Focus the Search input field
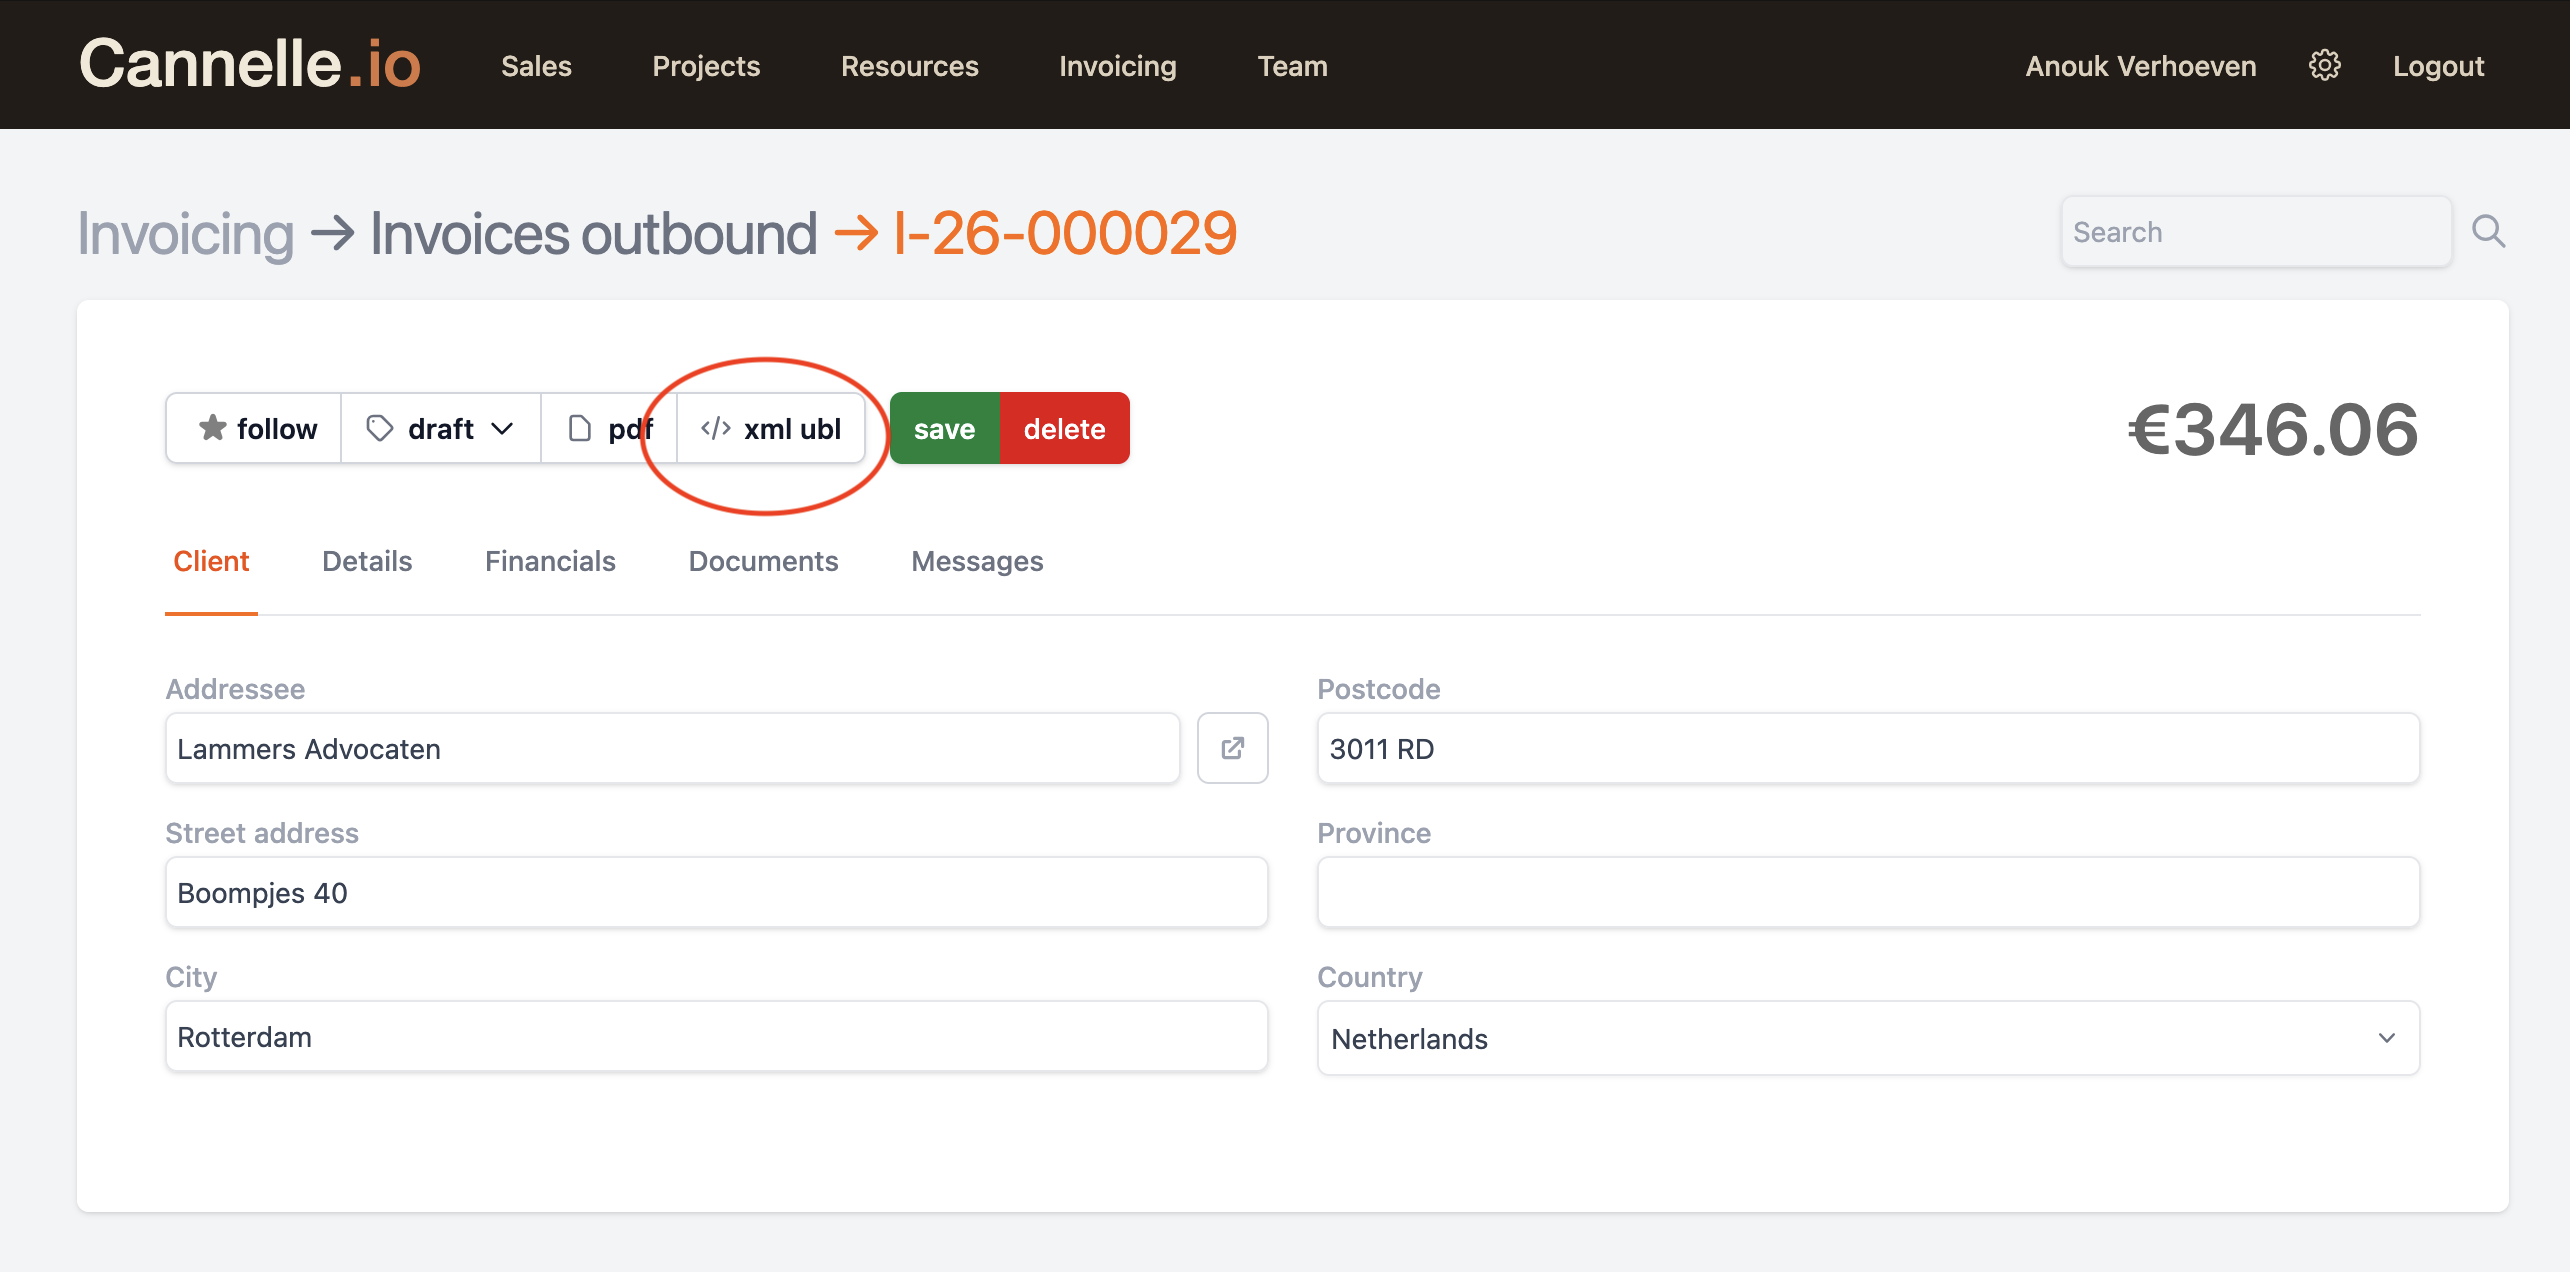 point(2256,232)
